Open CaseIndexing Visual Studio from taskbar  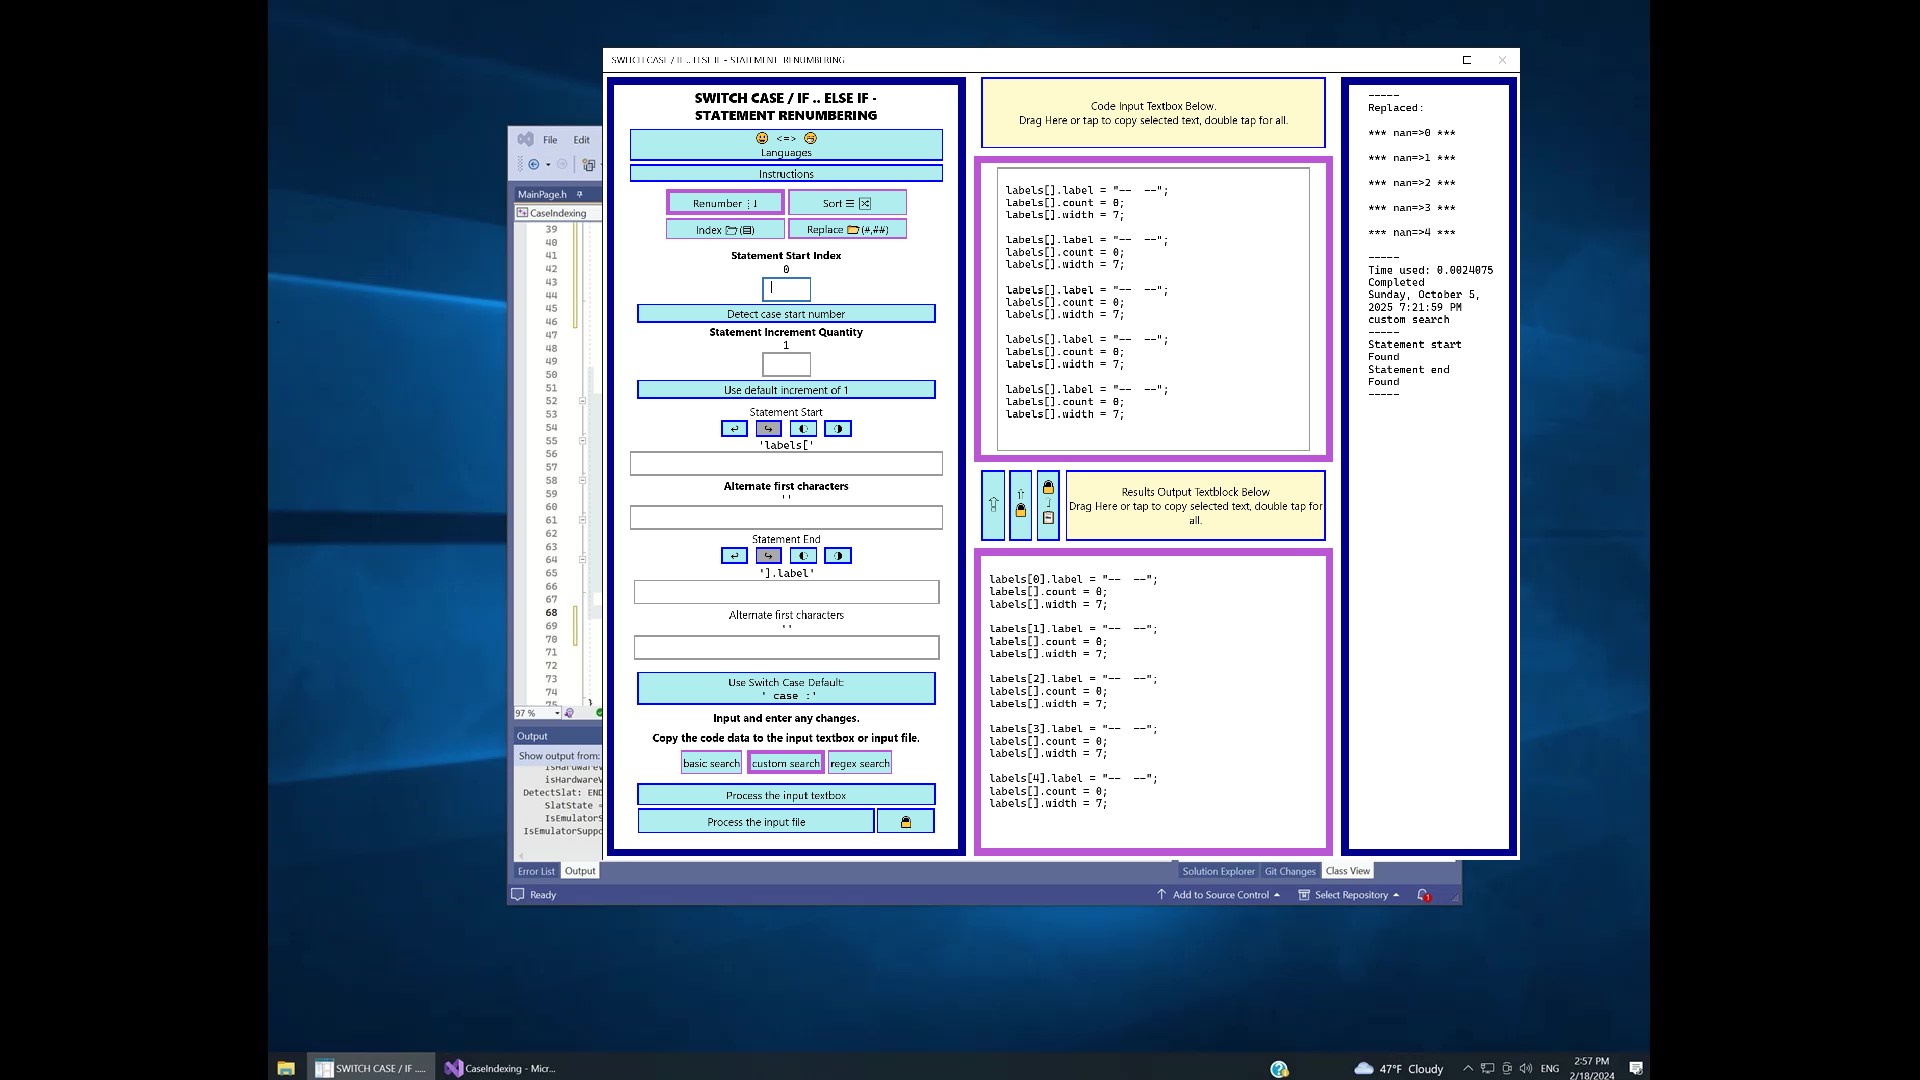point(500,1068)
